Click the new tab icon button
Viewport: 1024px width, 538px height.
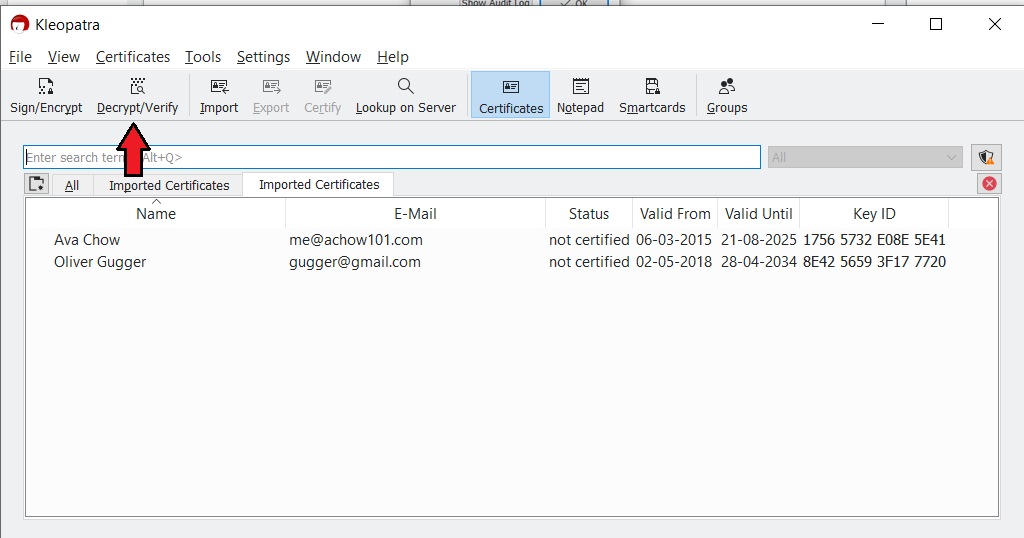(37, 184)
